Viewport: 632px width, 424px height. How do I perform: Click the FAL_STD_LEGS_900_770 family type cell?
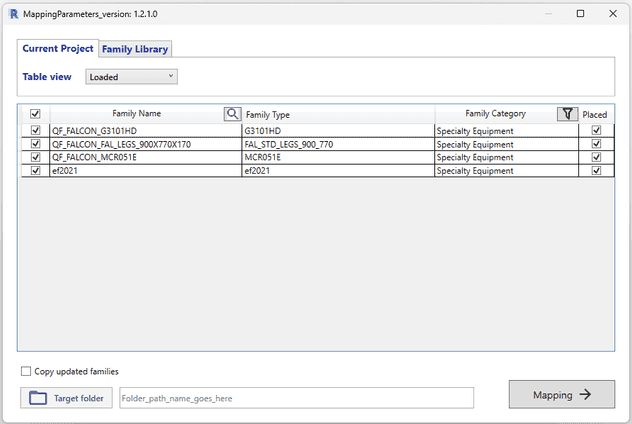point(338,144)
